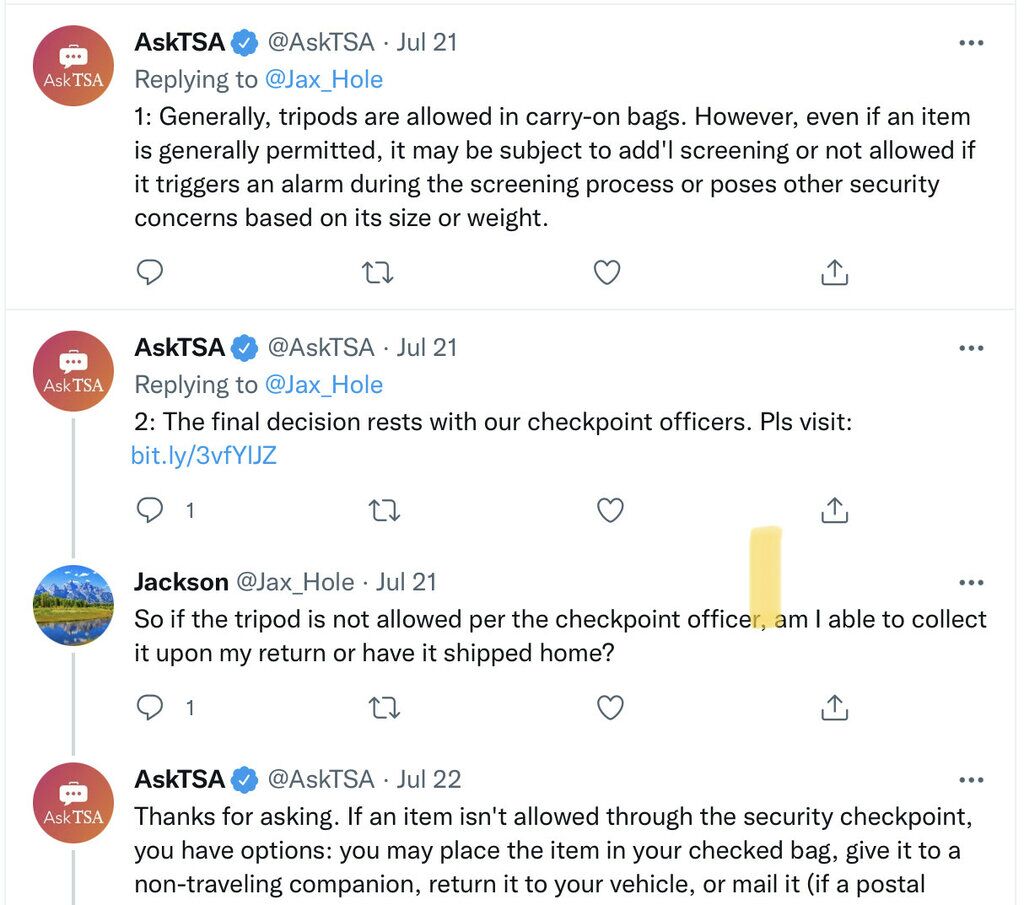Retweet the first AskTSA tripod tweet
1024x905 pixels.
[377, 272]
